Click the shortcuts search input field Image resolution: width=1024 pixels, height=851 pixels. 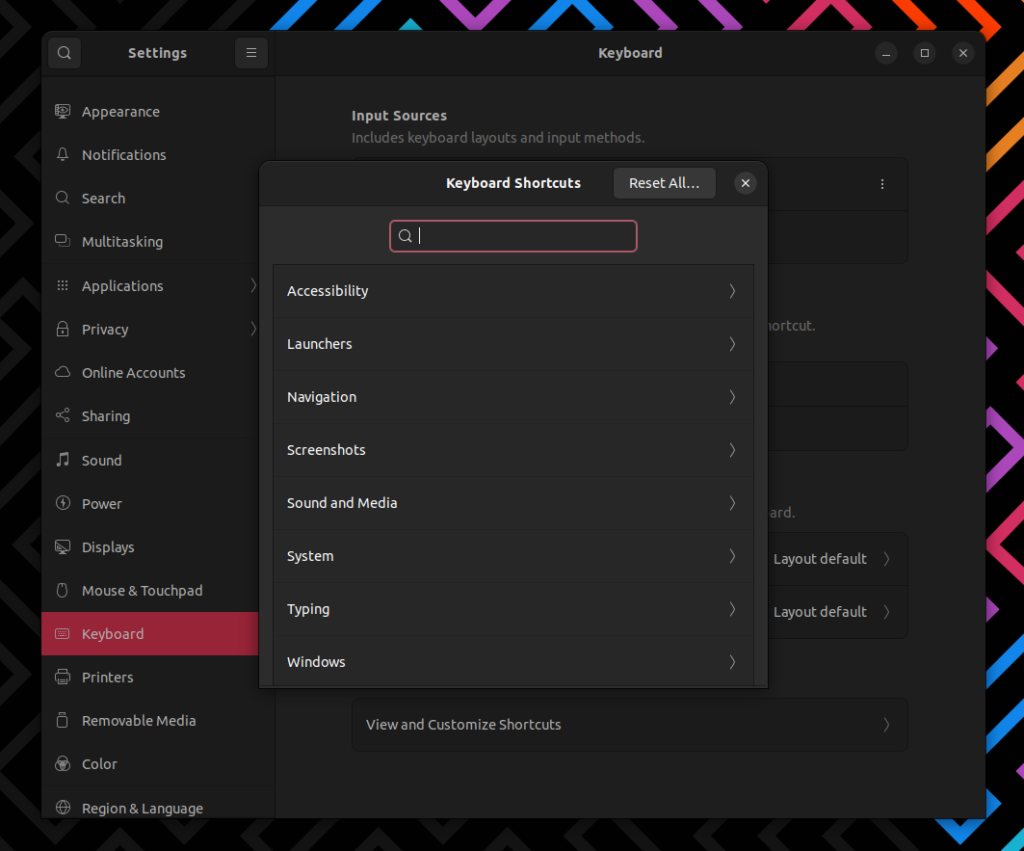[513, 236]
